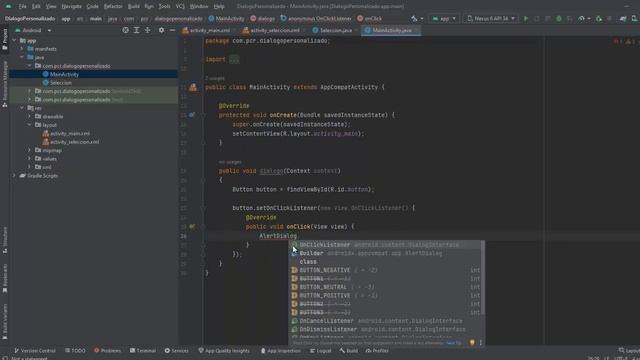Open the Problems tool window
This screenshot has width=640, height=360.
click(107, 351)
